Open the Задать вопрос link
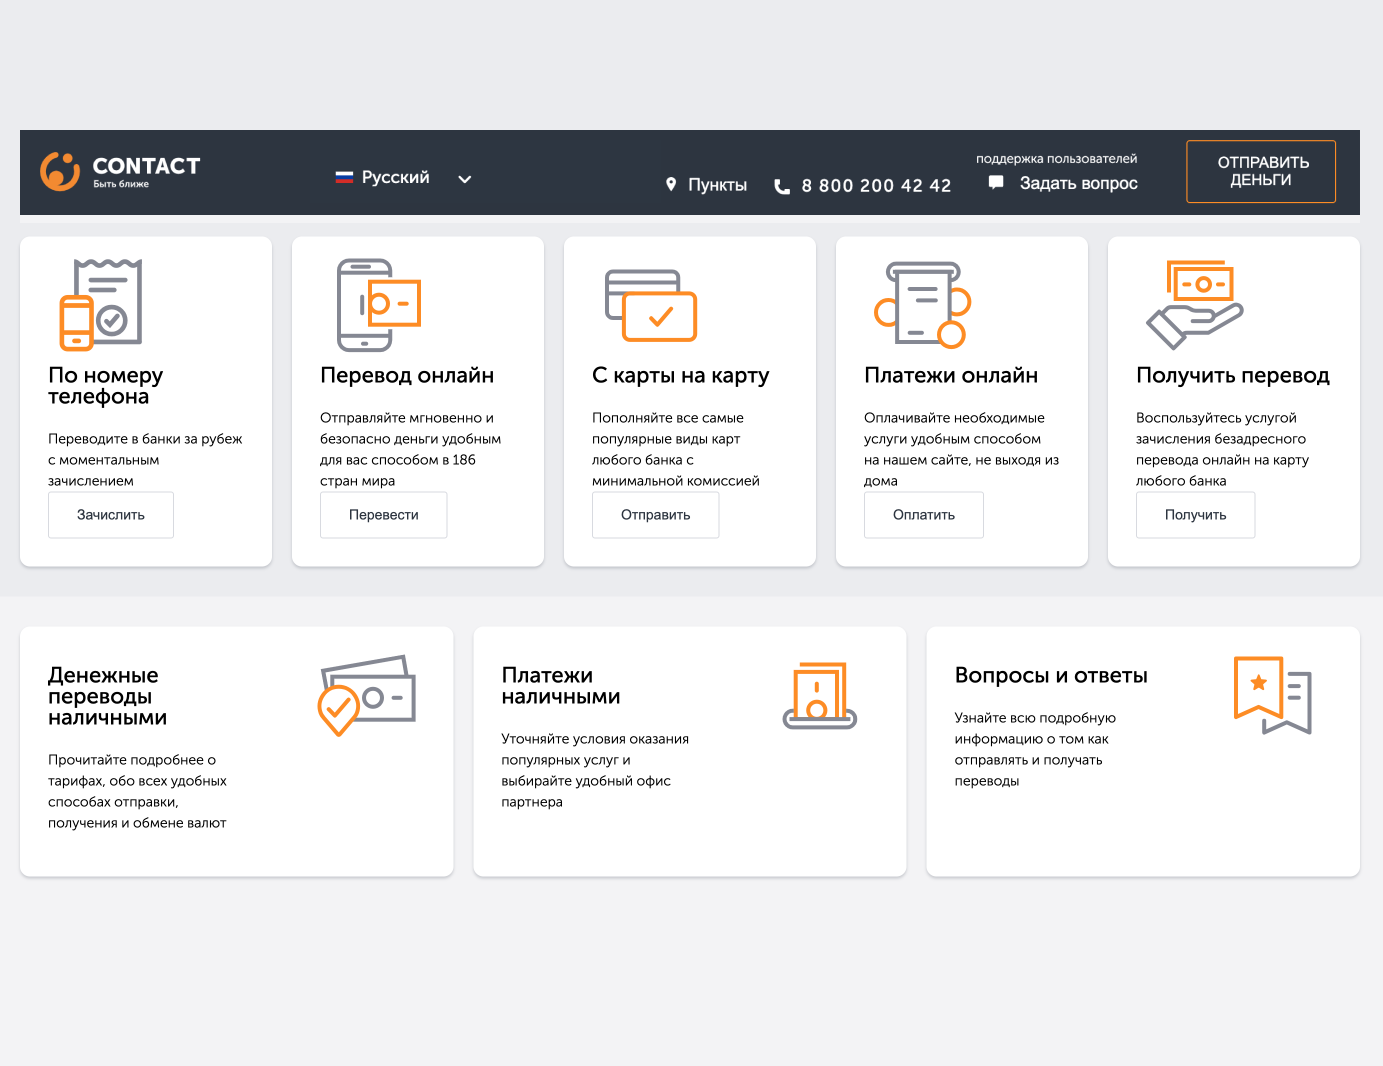Screen dimensions: 1383x1066 pyautogui.click(x=1078, y=183)
